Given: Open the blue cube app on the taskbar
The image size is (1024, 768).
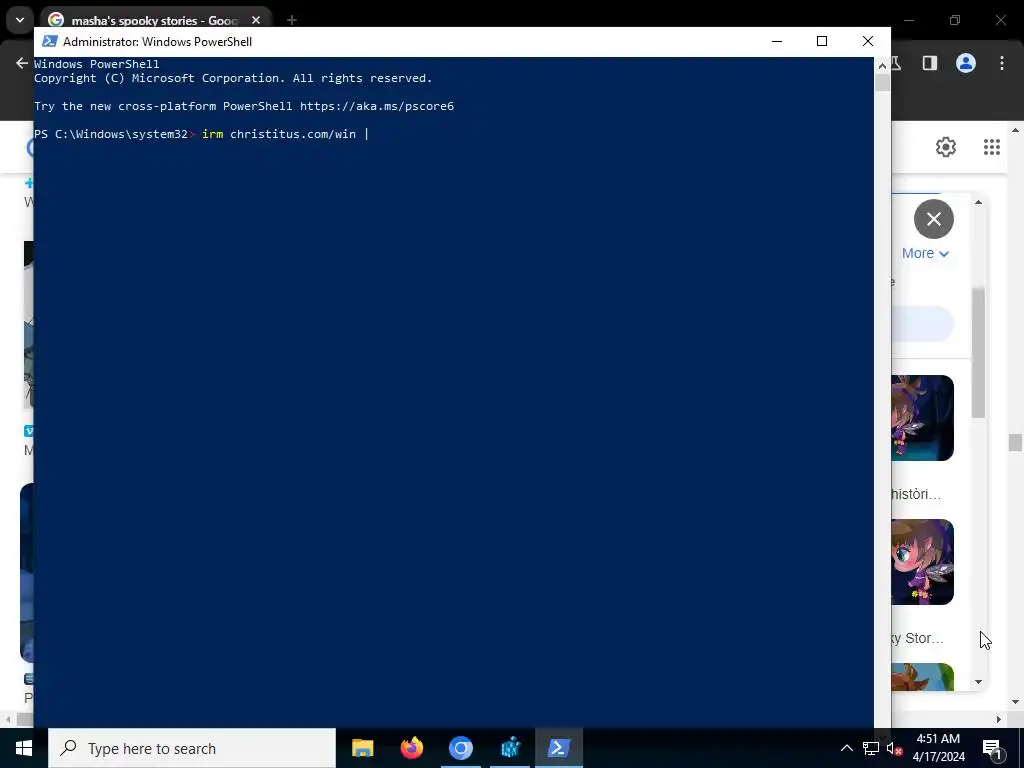Looking at the screenshot, I should point(510,748).
